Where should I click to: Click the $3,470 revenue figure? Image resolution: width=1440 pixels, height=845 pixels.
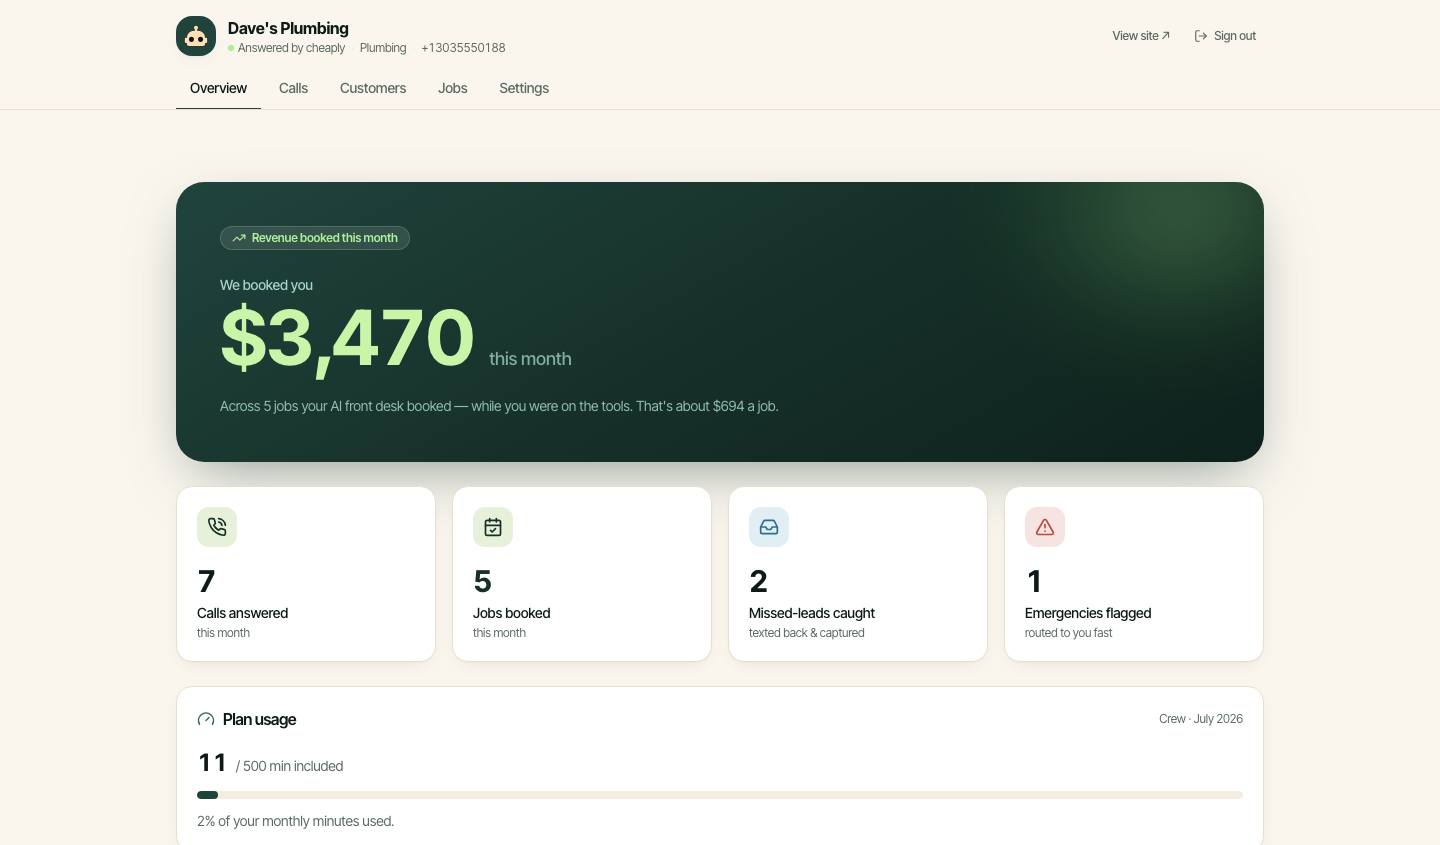347,338
